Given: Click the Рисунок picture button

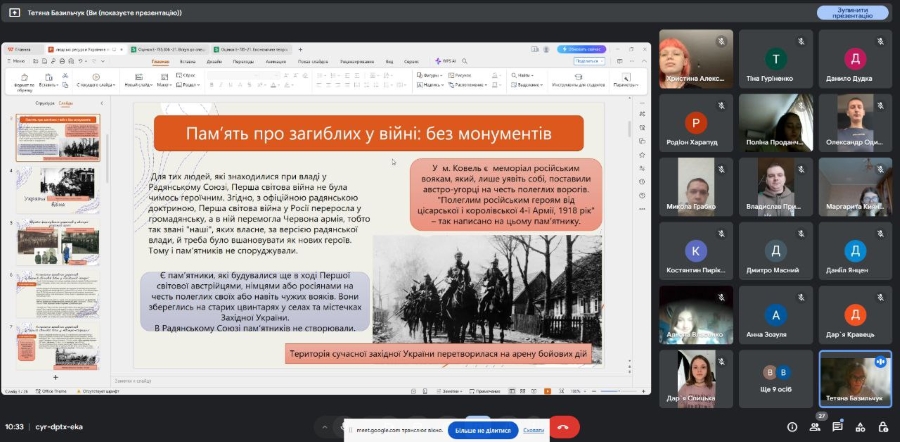Looking at the screenshot, I should point(460,75).
